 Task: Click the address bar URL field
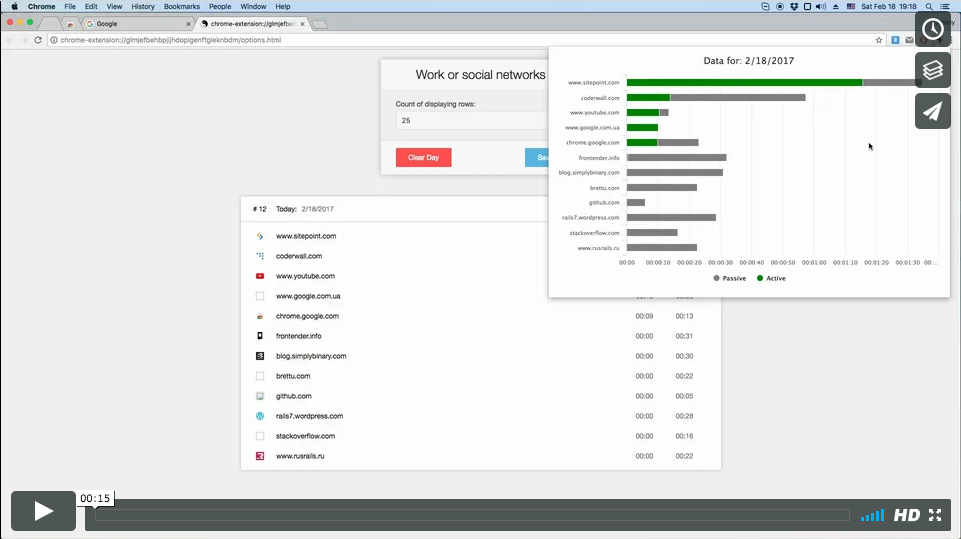466,40
